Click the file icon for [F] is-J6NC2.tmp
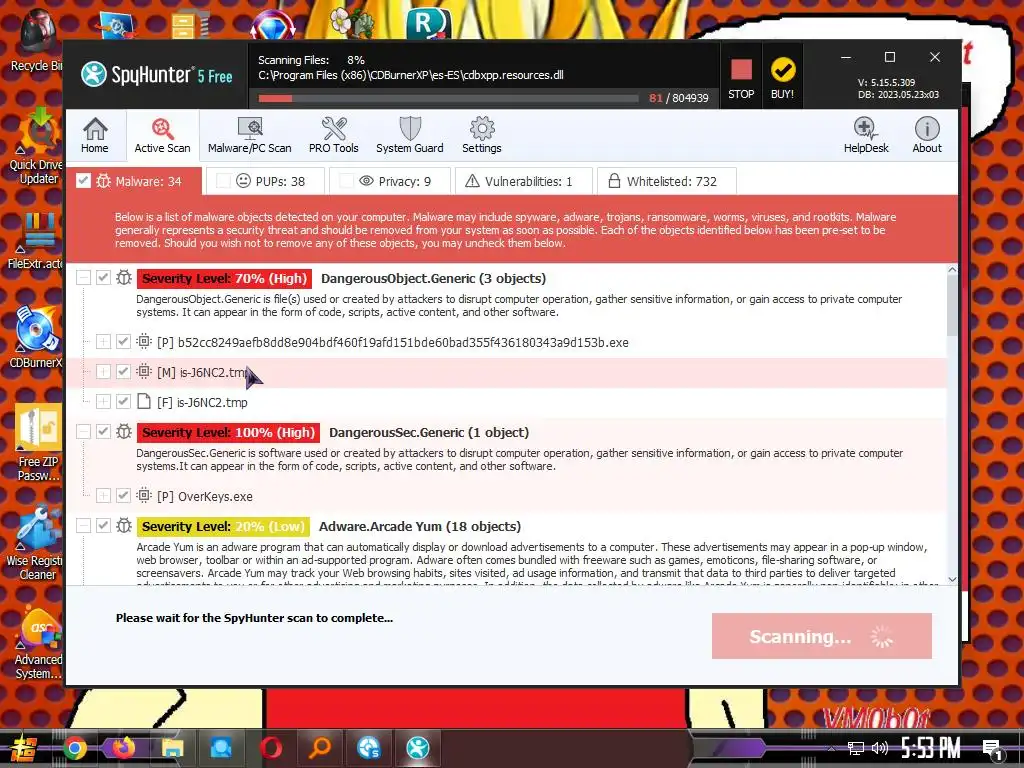The image size is (1024, 768). (x=144, y=402)
